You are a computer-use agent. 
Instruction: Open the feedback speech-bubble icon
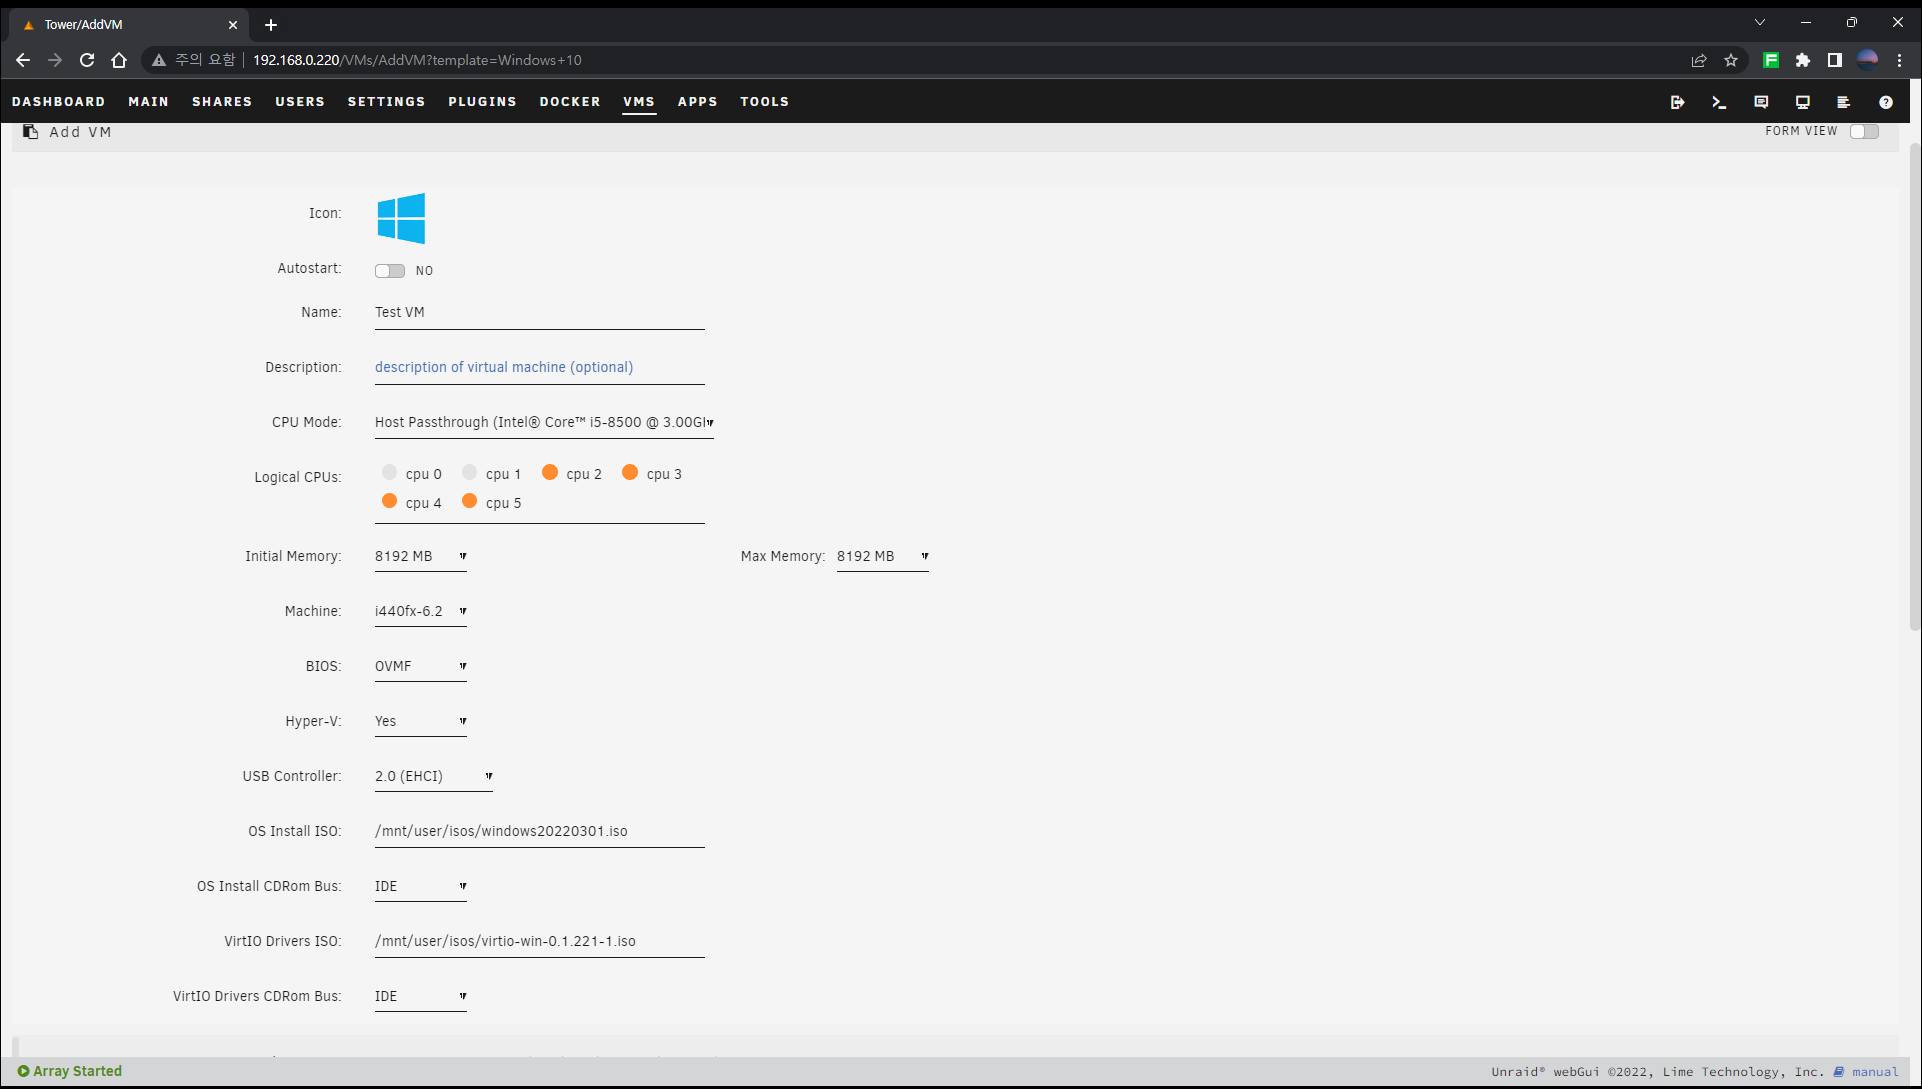[1761, 102]
